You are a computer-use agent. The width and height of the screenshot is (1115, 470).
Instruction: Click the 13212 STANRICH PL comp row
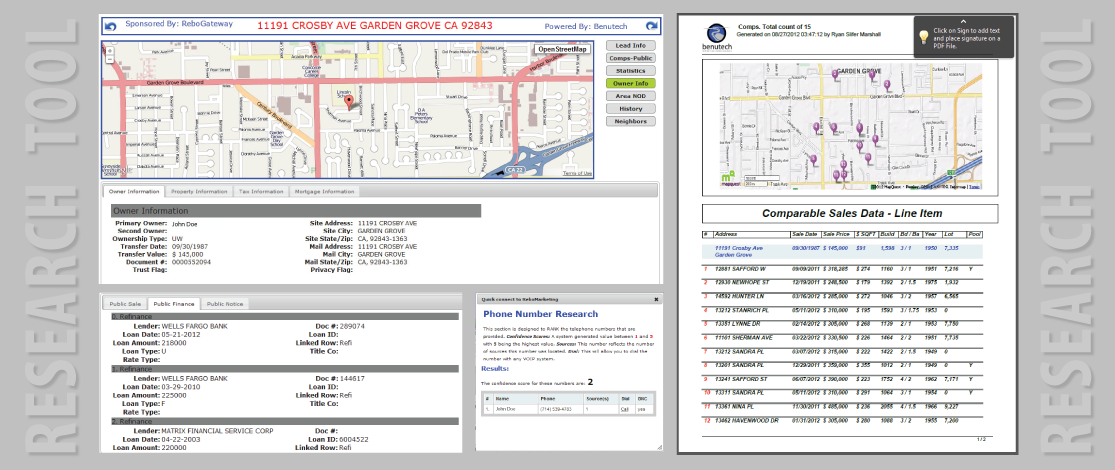(844, 310)
